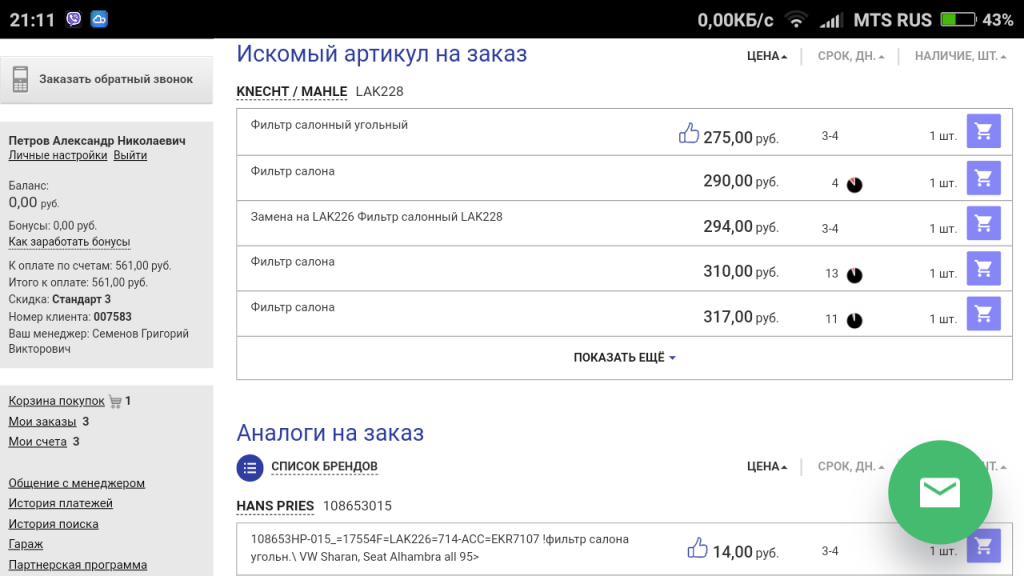Add the 294,00 руб. LAK226 replacement to cart
Image resolution: width=1024 pixels, height=576 pixels.
tap(983, 222)
